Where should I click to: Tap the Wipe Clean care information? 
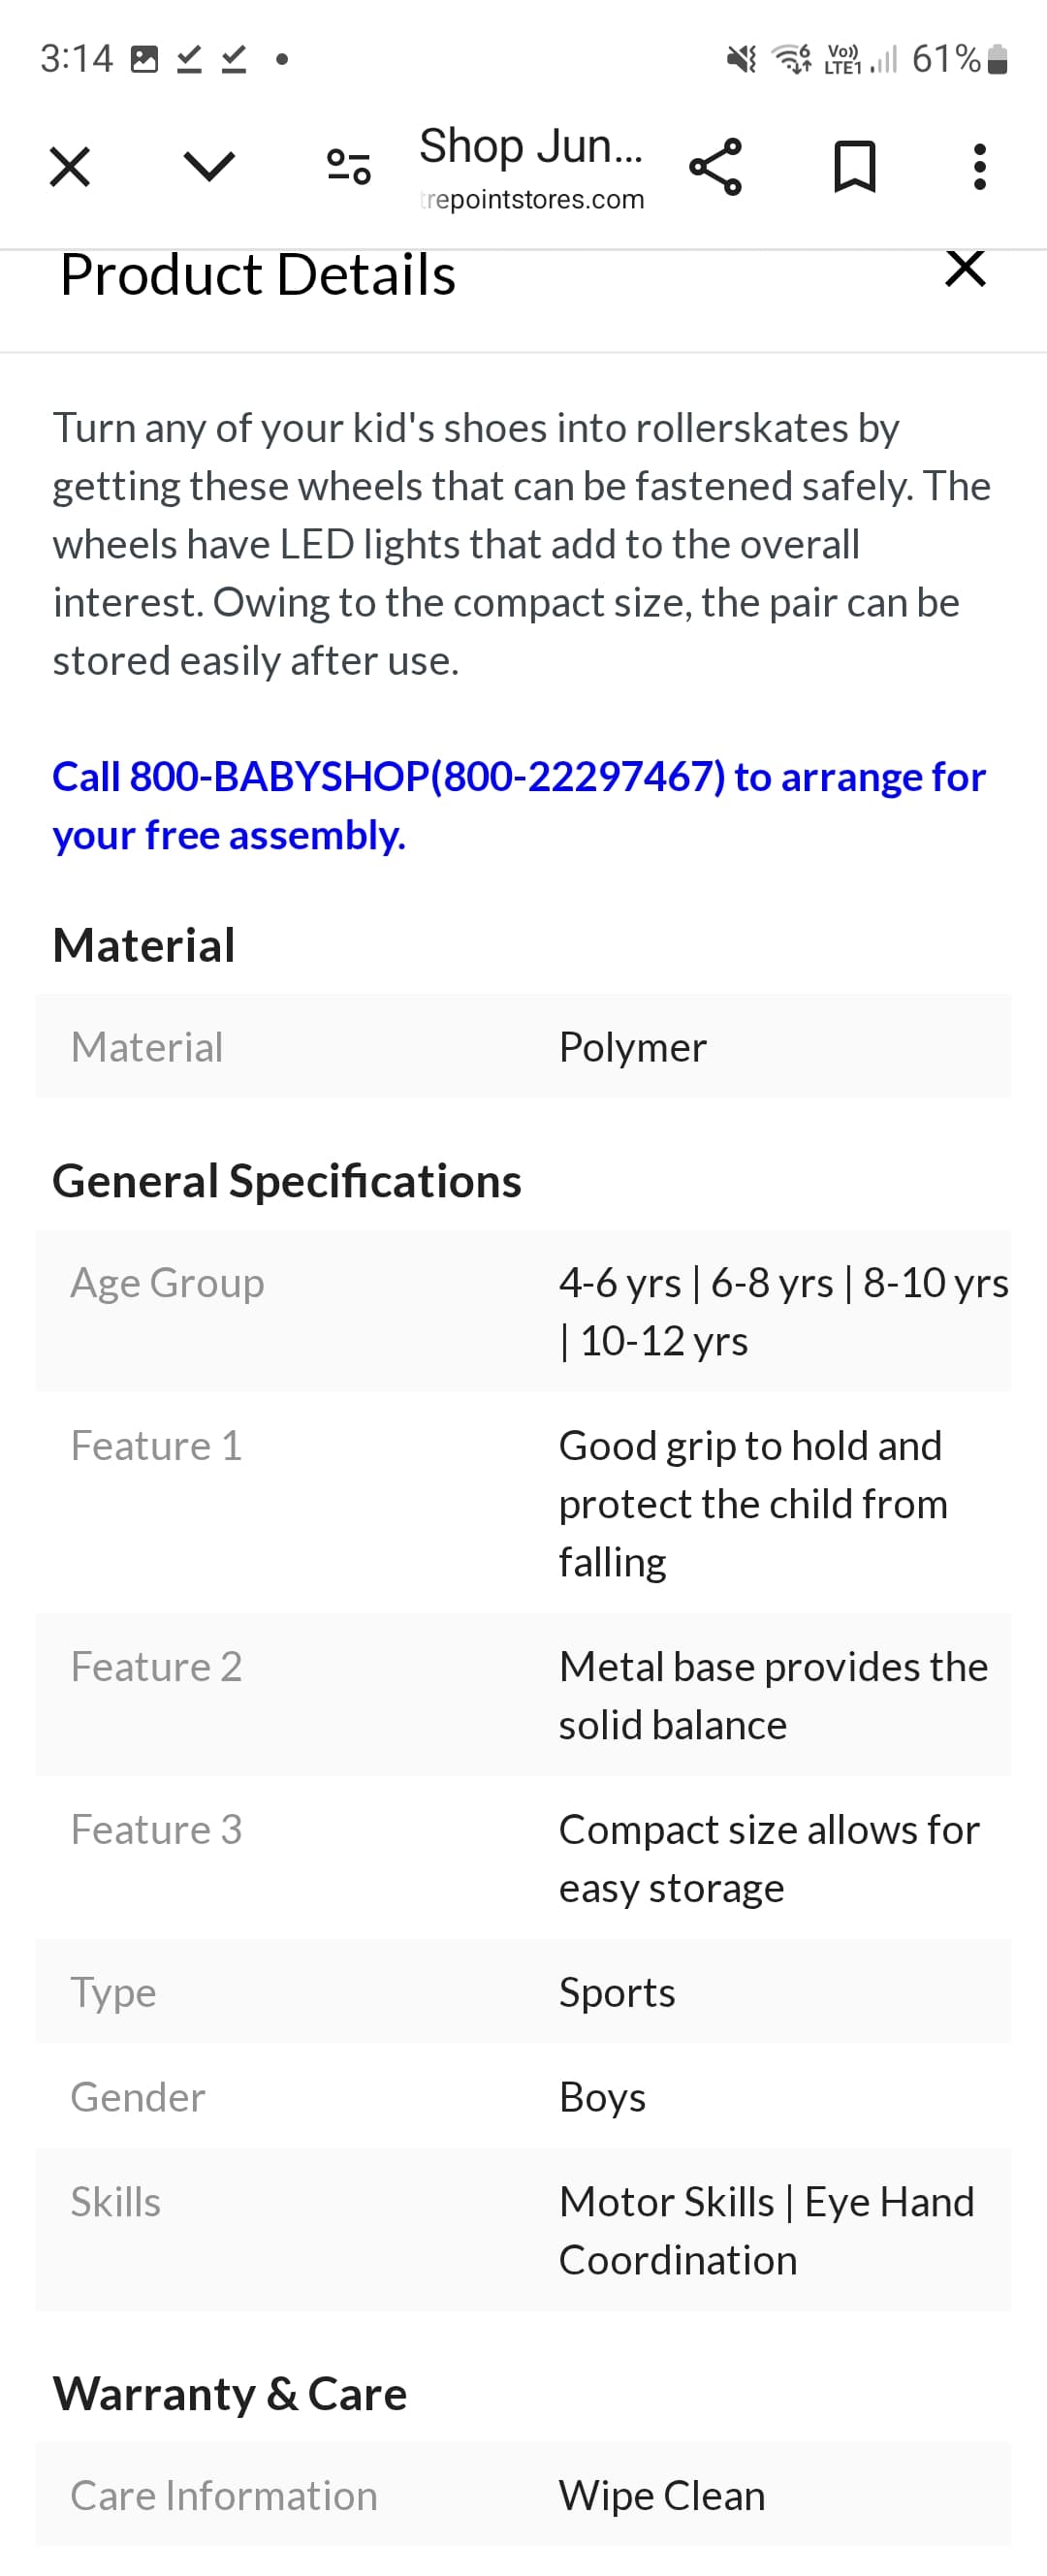[x=661, y=2495]
